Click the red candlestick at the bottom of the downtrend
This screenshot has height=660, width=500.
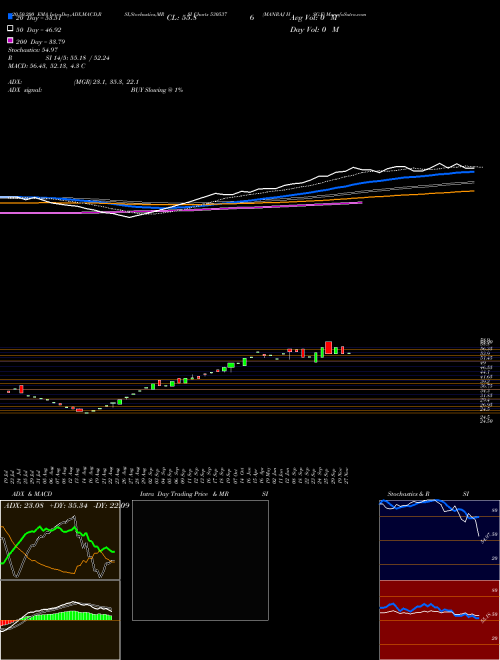click(x=79, y=410)
